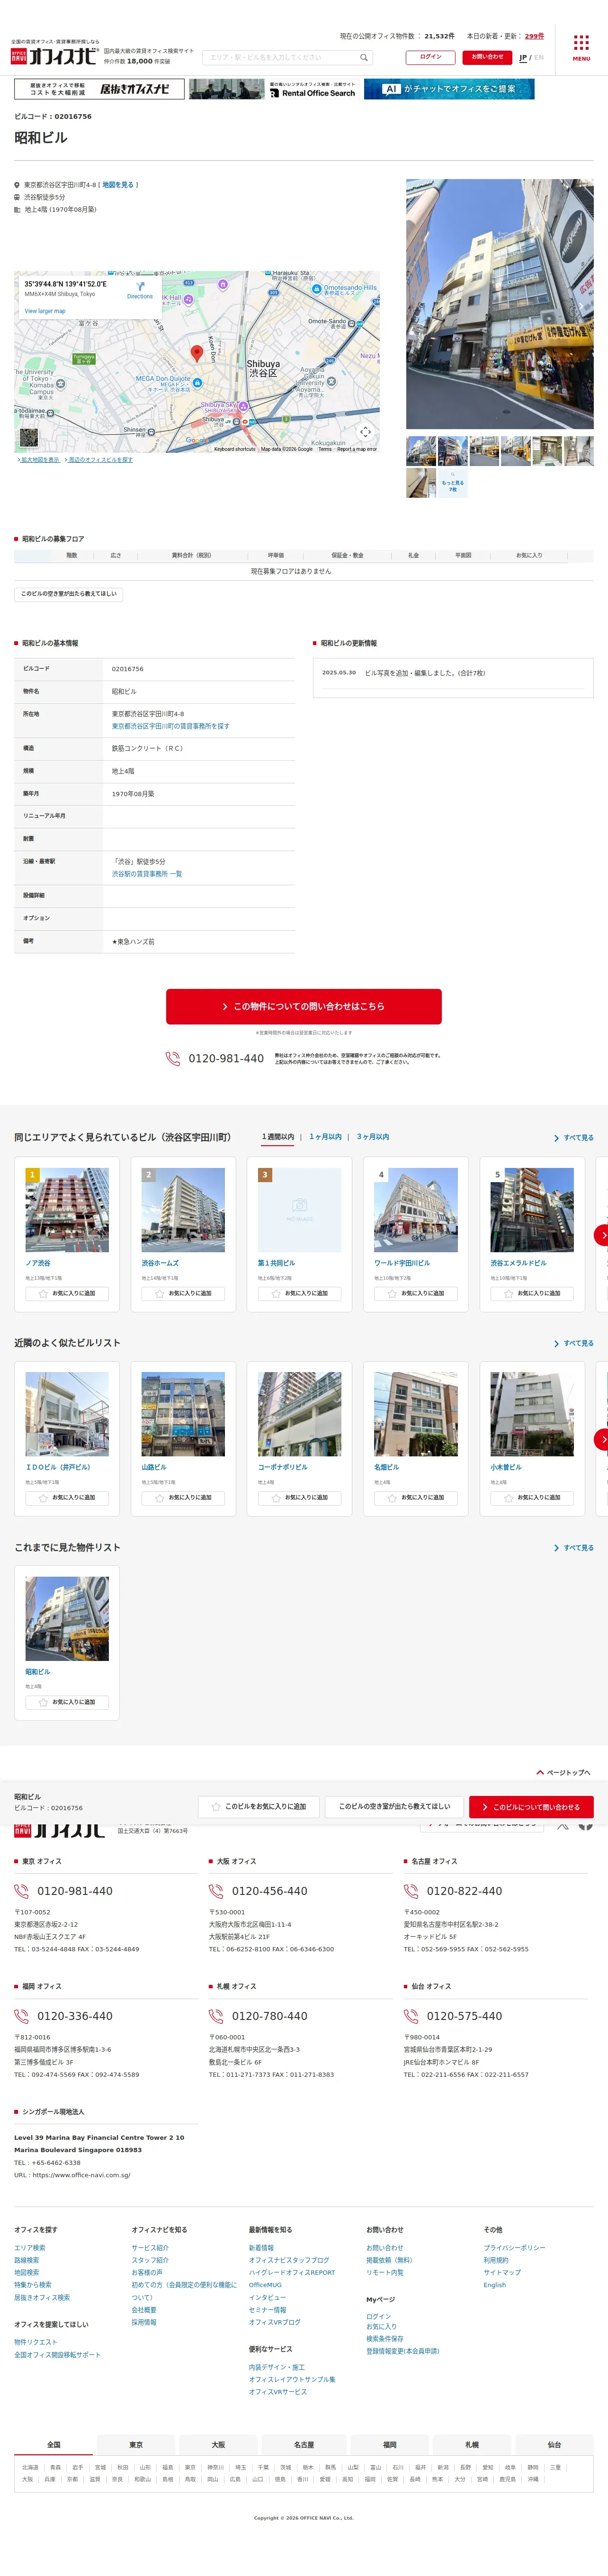This screenshot has width=608, height=2576.
Task: Add 渋谷エメラルドビル to favorites
Action: pyautogui.click(x=532, y=1293)
